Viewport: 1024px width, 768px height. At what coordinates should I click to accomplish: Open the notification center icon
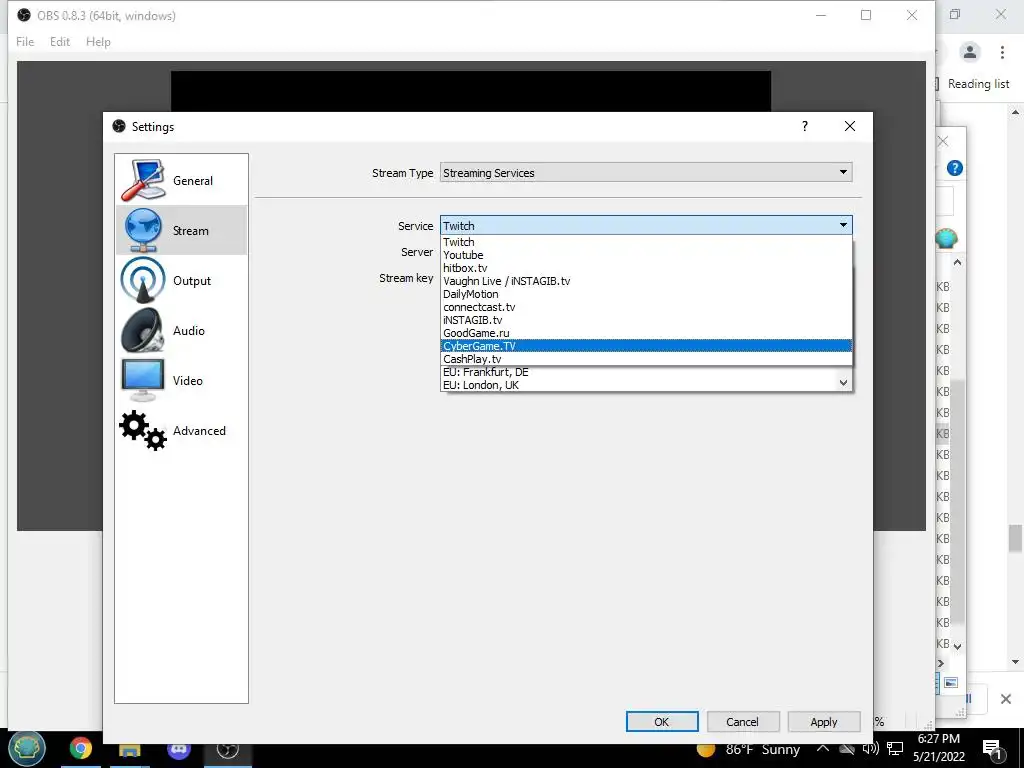coord(992,748)
